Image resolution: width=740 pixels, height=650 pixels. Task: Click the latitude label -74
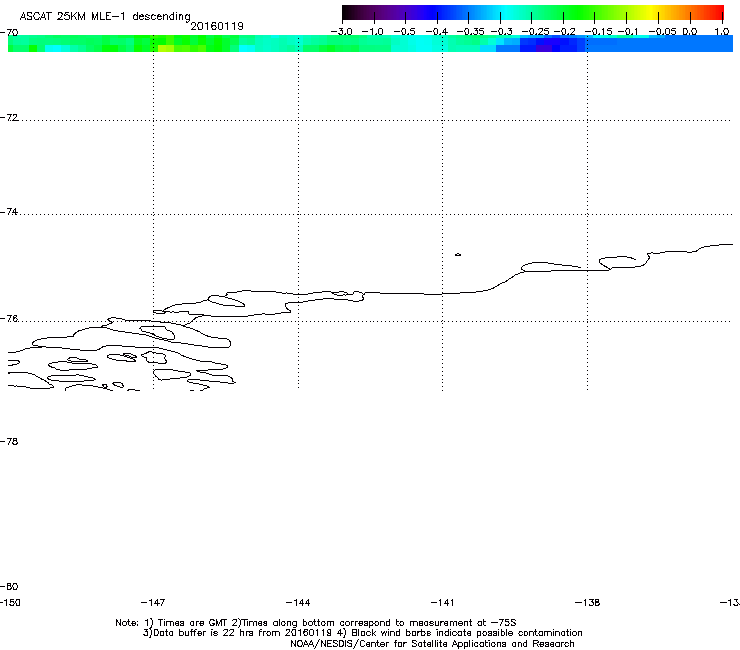9,212
